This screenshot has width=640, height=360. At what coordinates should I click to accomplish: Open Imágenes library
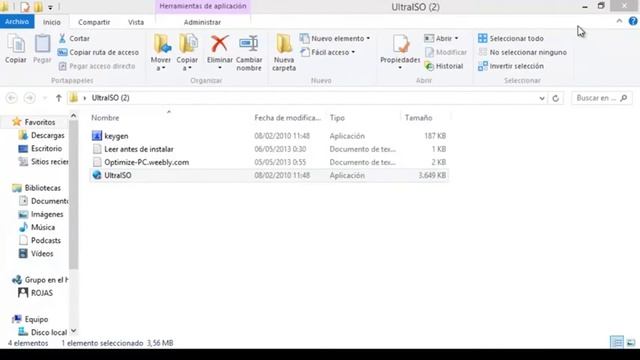[x=41, y=214]
